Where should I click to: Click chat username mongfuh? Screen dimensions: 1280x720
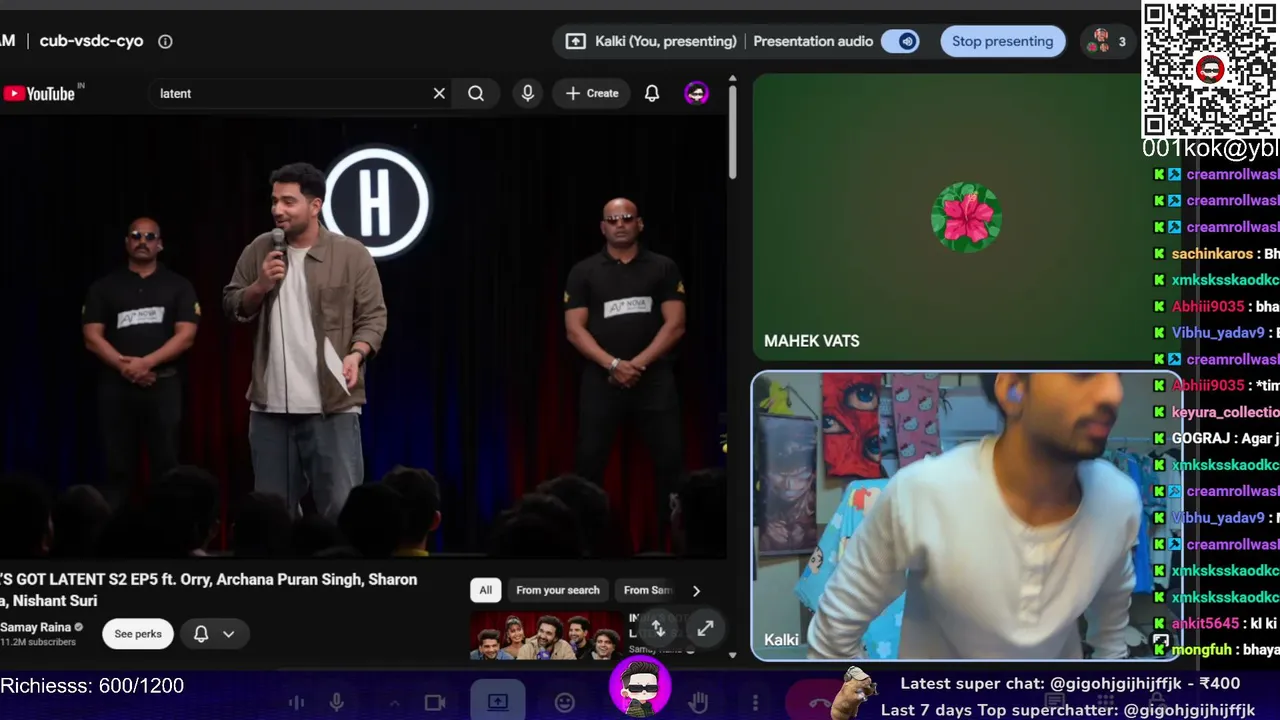click(1201, 650)
